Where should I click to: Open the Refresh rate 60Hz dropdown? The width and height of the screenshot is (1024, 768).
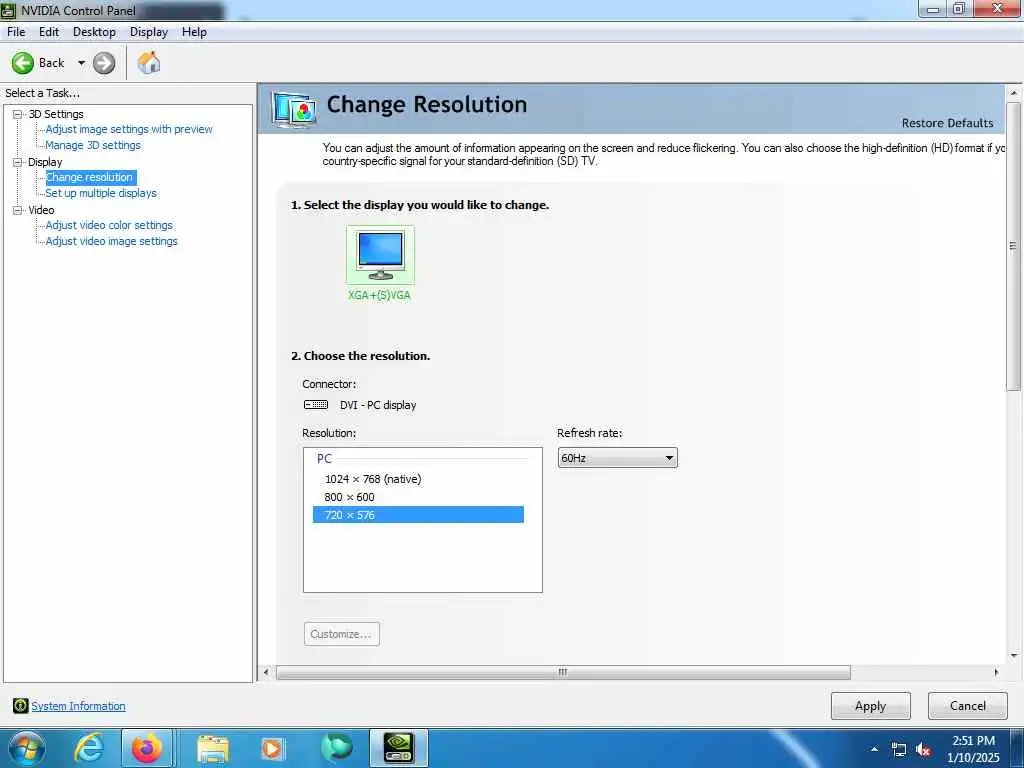[617, 458]
